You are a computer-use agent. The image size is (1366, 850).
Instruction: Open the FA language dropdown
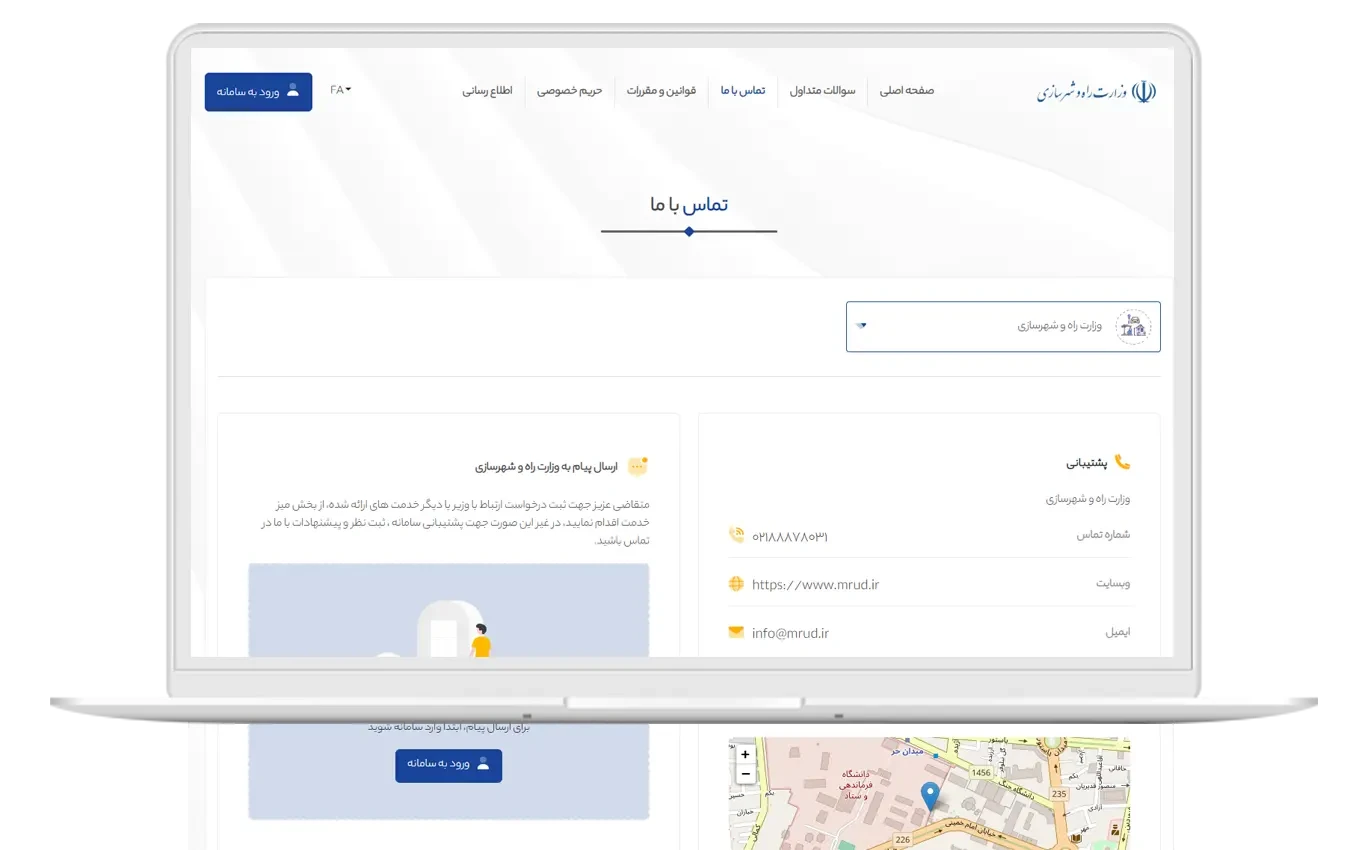(x=340, y=90)
